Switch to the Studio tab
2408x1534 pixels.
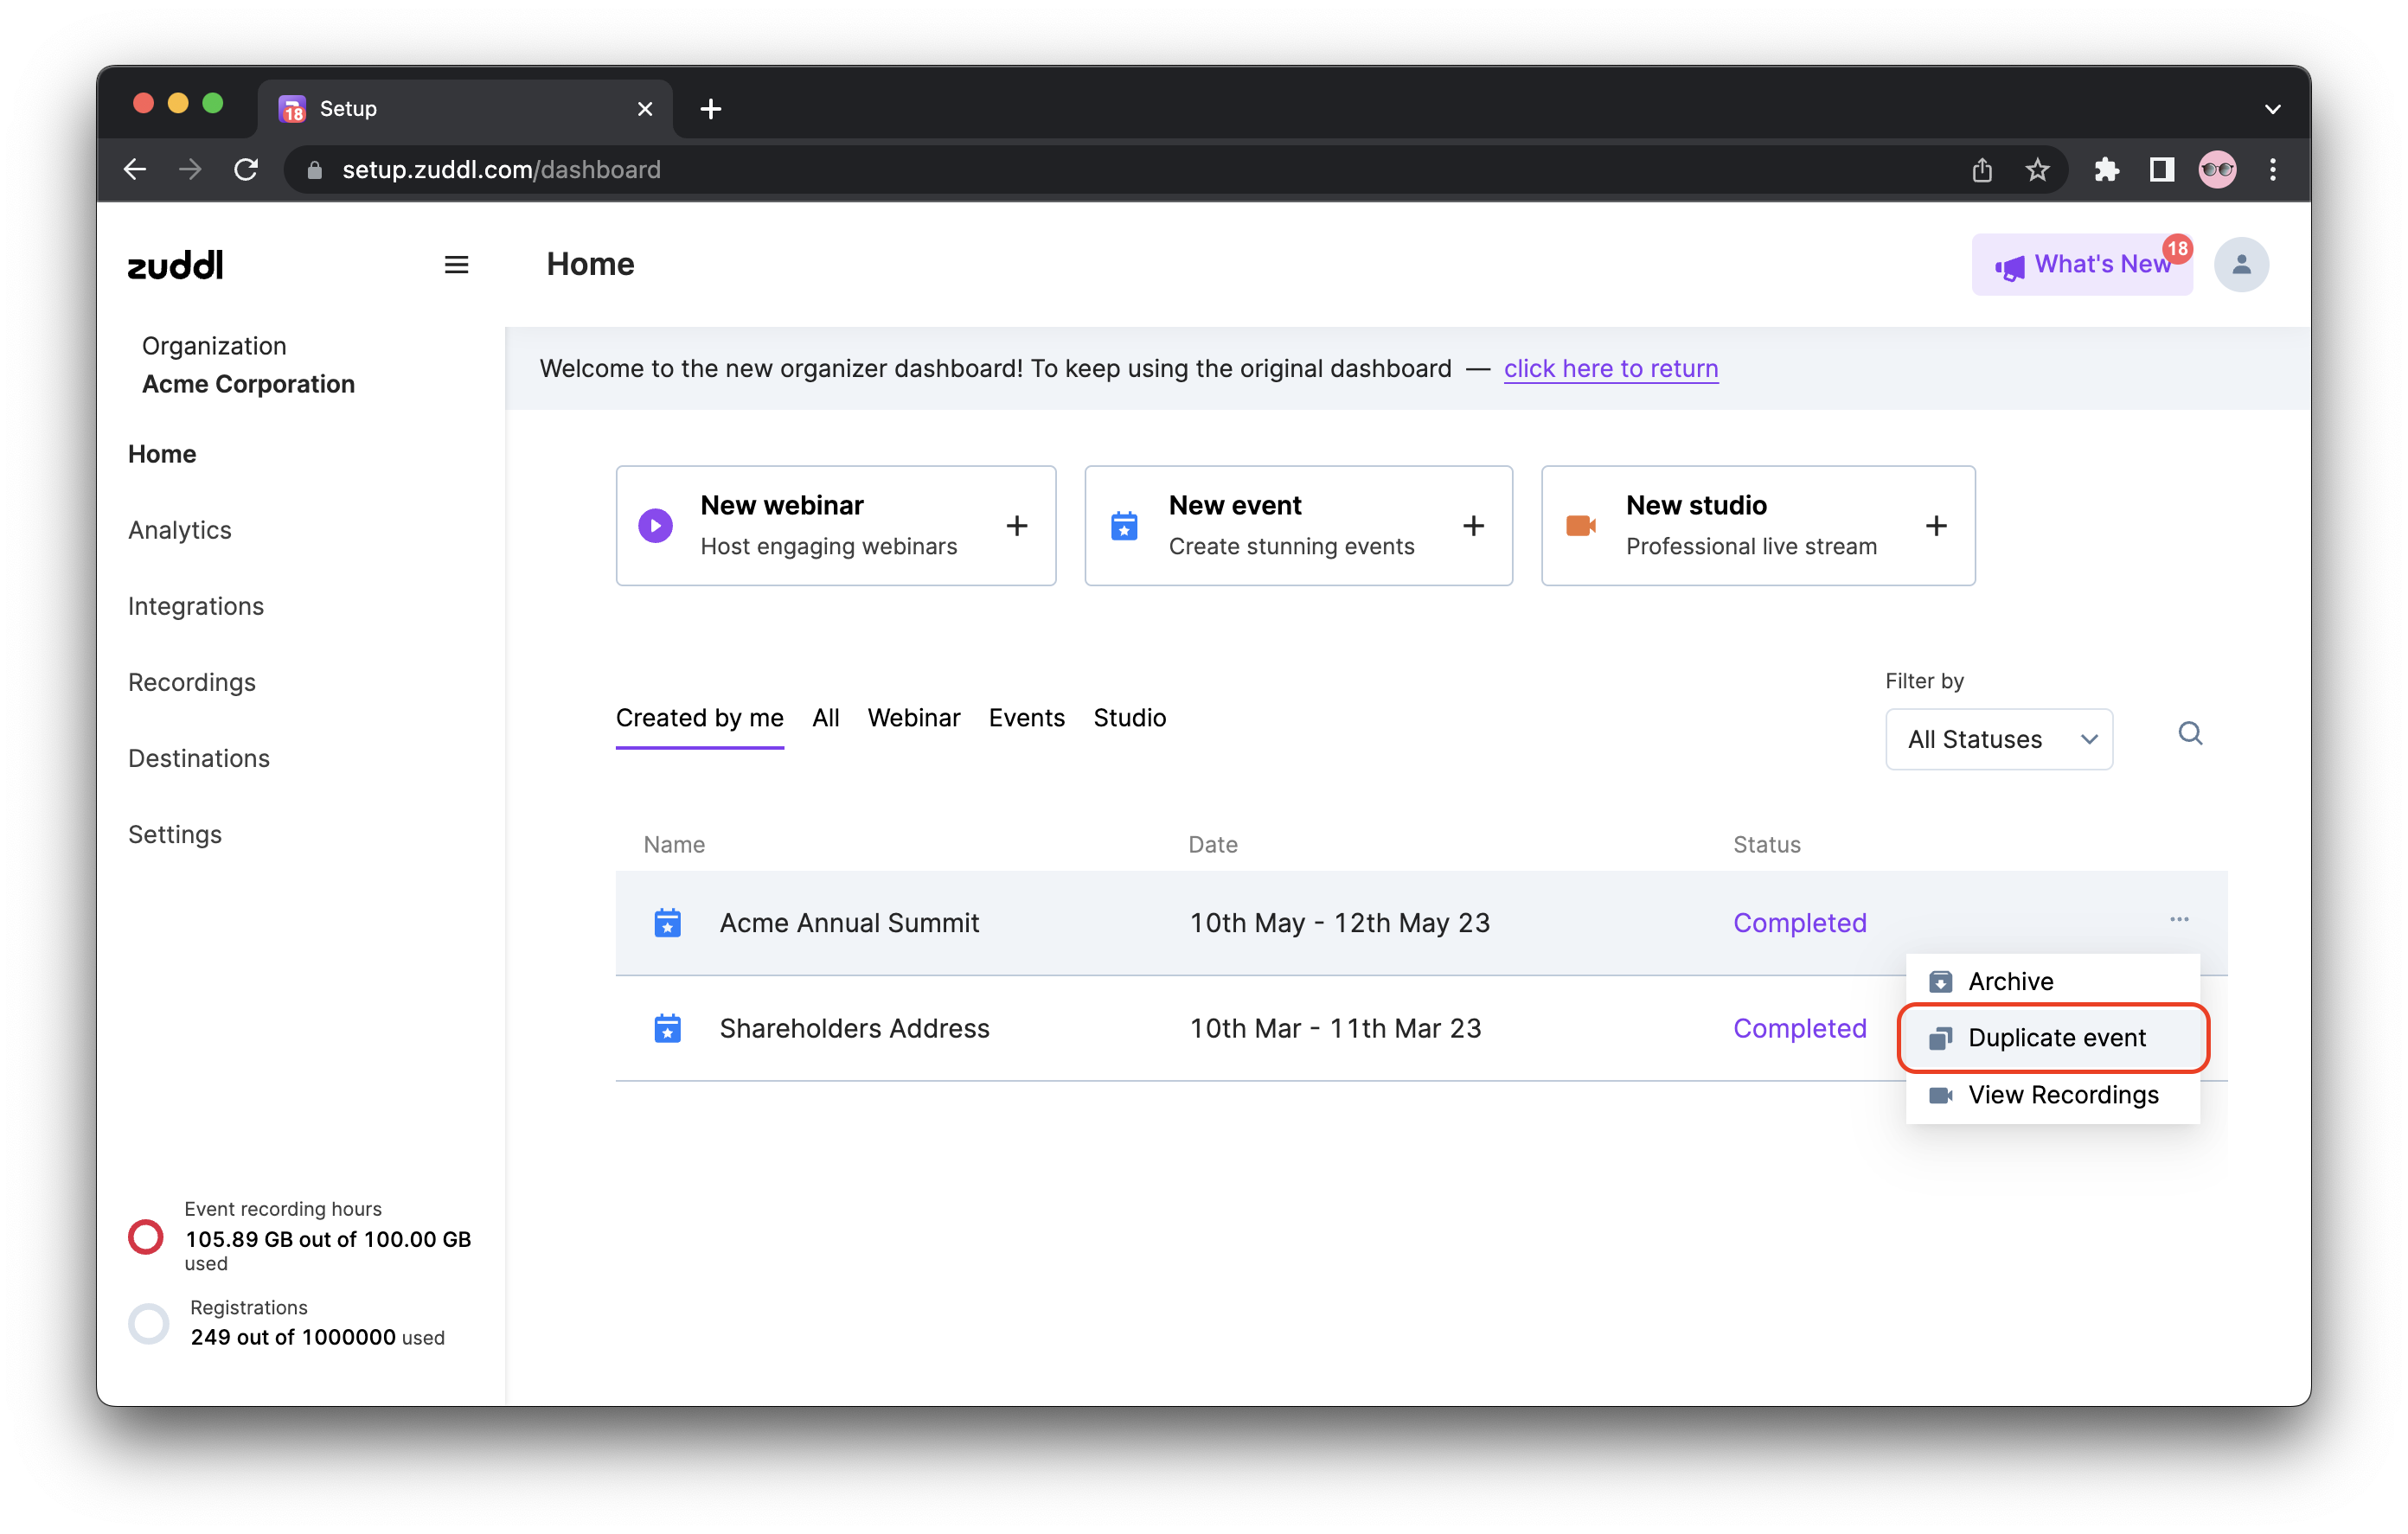click(1129, 718)
